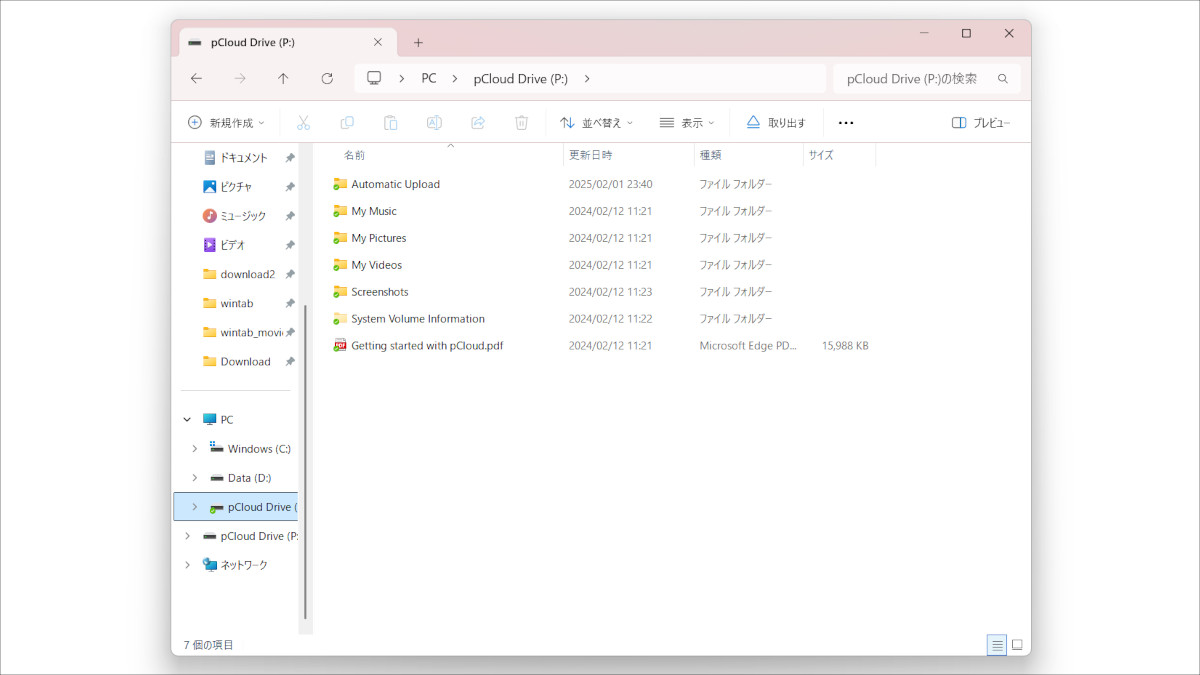Click the Copy icon
Screen dimensions: 1200x675
(347, 122)
